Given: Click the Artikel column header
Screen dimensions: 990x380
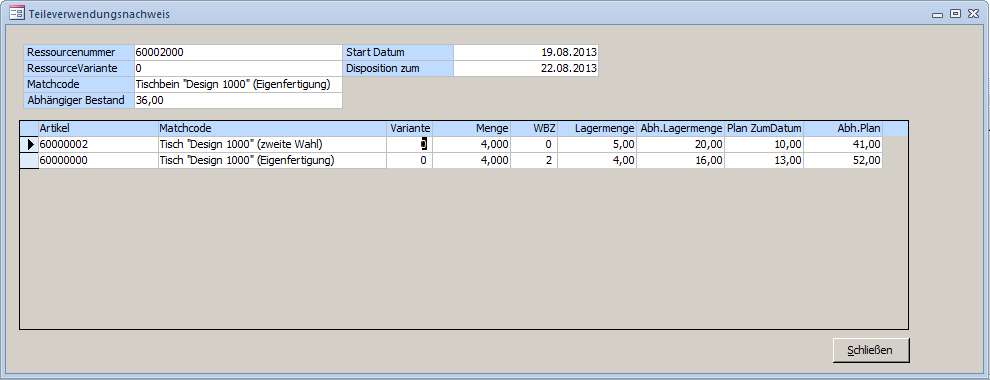Looking at the screenshot, I should point(98,128).
